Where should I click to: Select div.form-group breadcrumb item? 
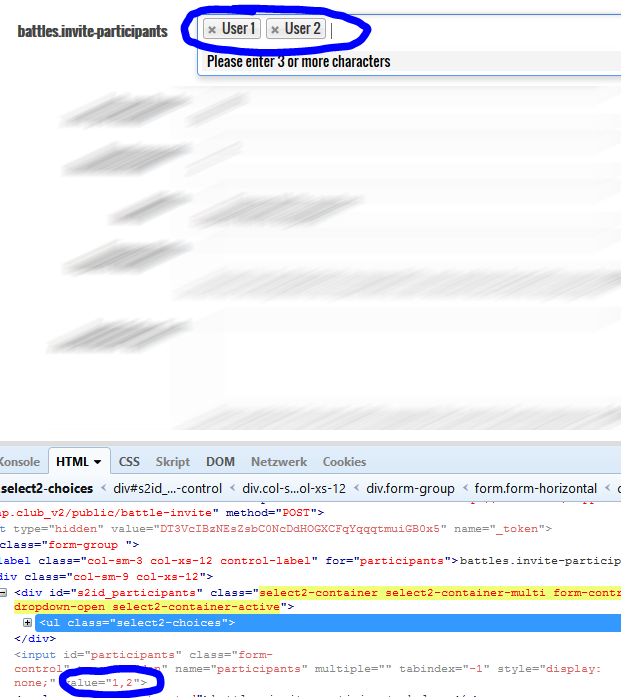click(410, 489)
